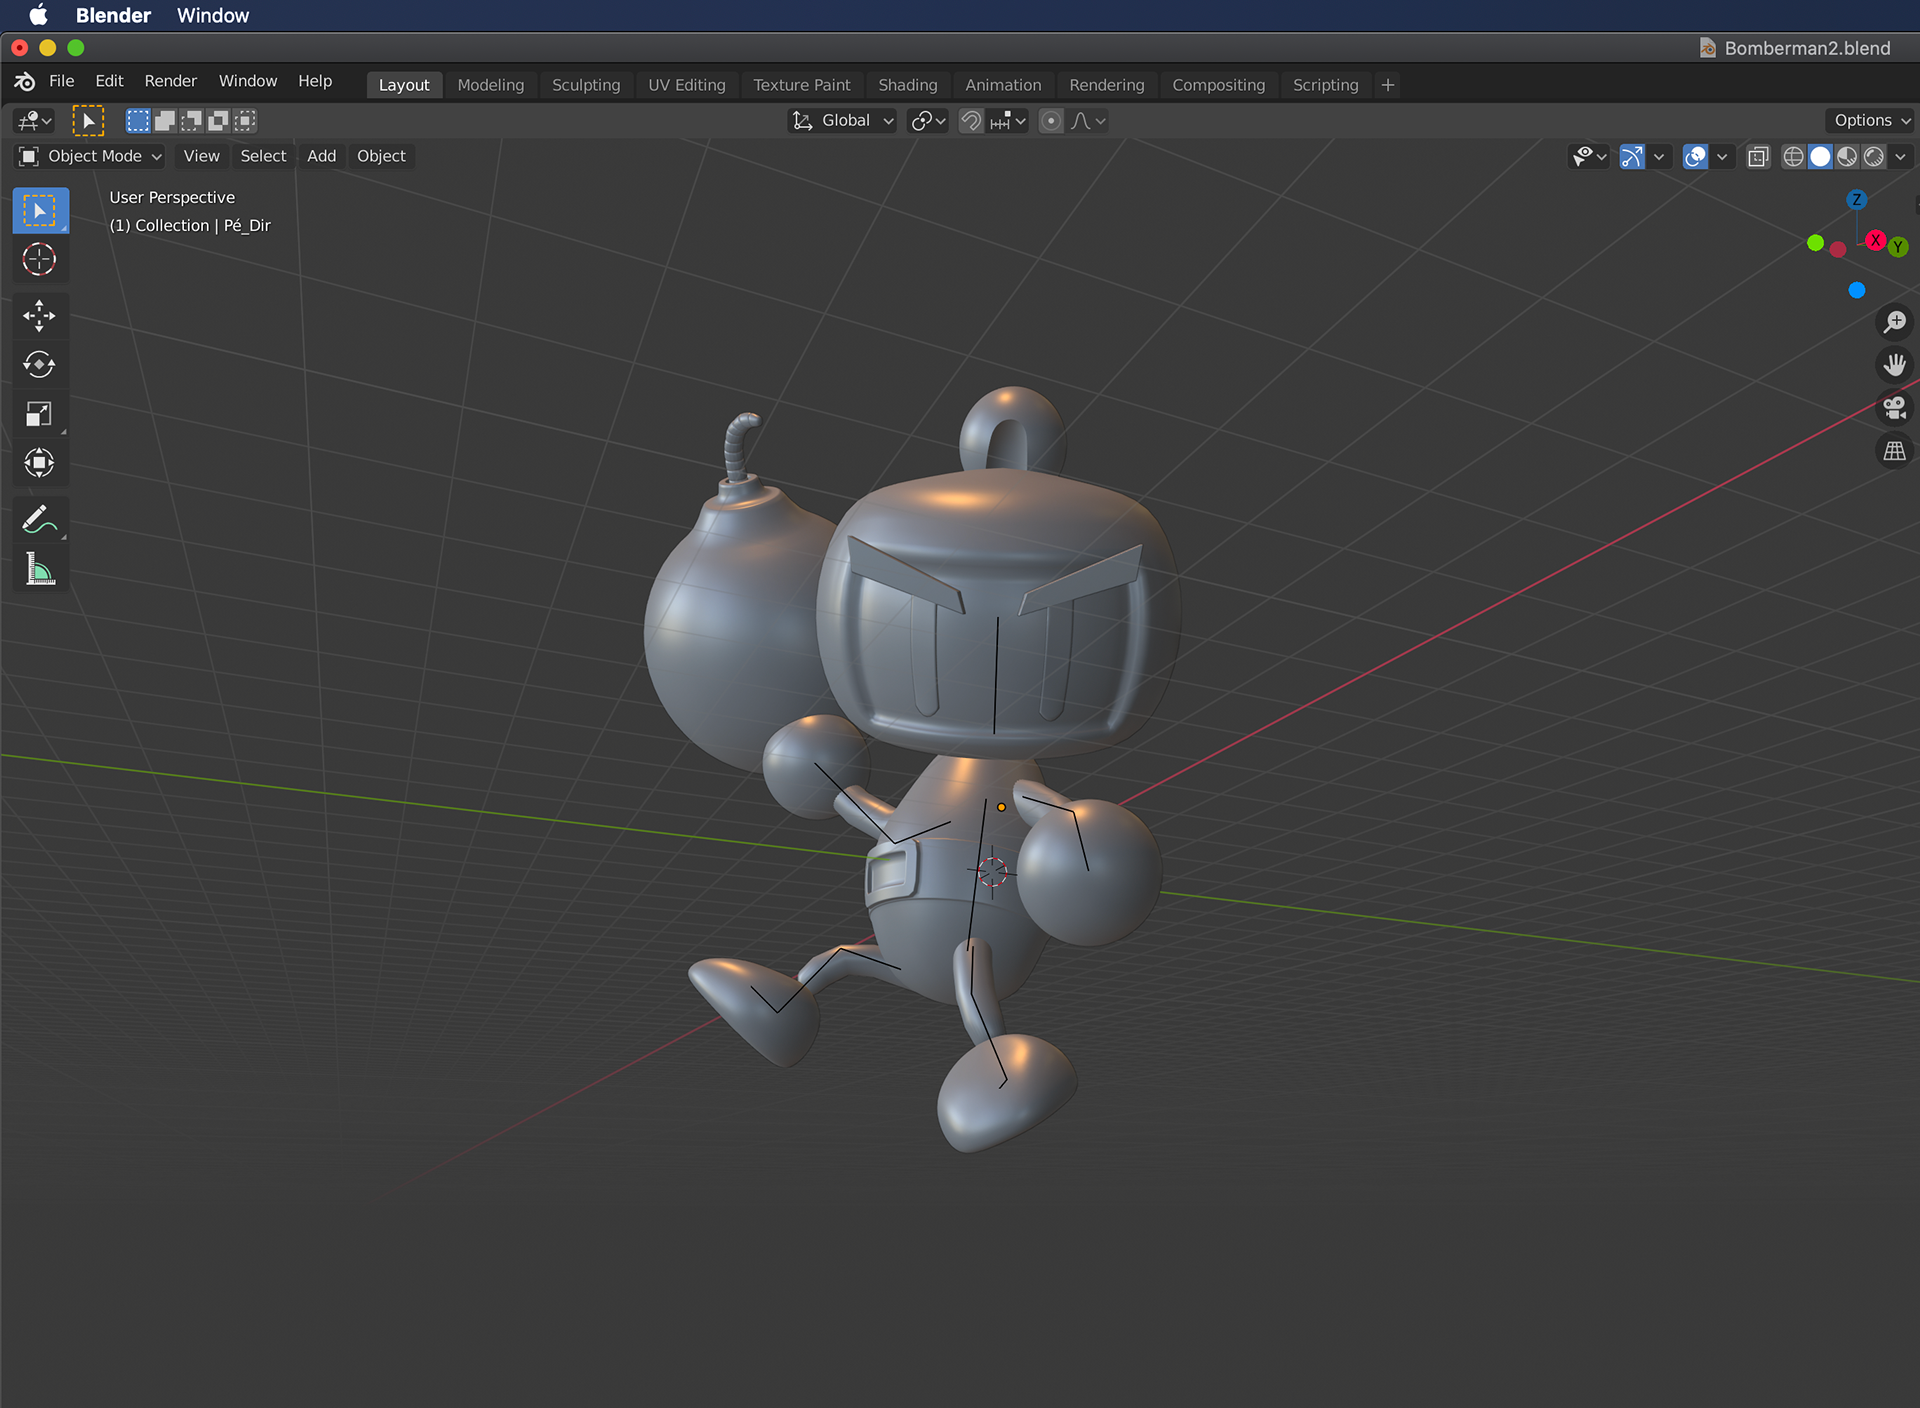Click the Blender logo menu icon

[x=25, y=82]
